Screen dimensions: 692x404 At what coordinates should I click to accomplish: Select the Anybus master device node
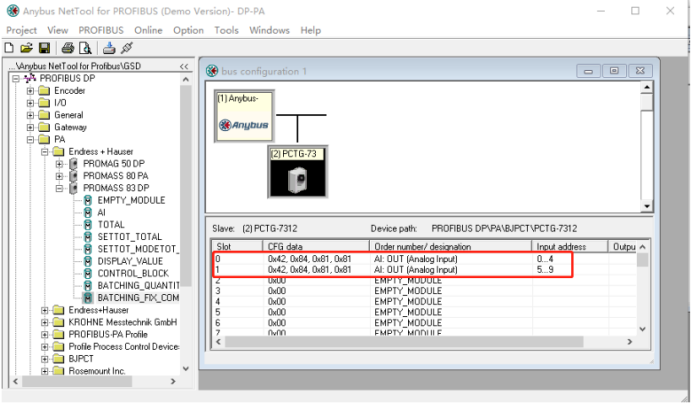244,116
